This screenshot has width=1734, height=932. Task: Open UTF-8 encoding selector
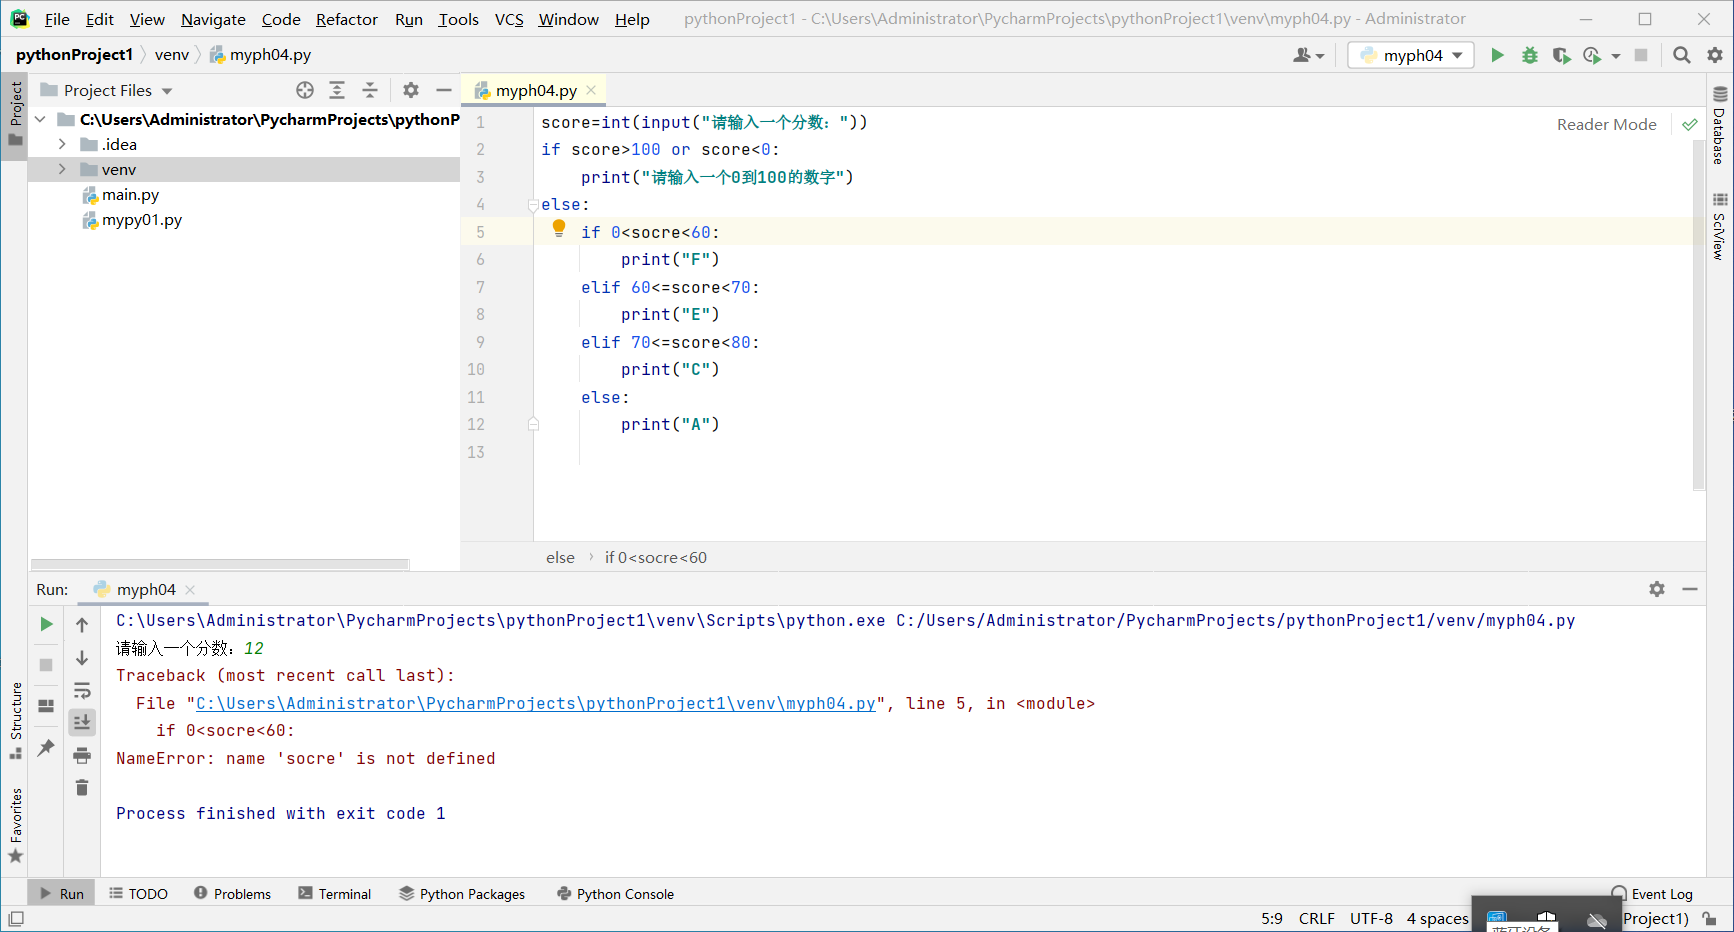click(1371, 918)
